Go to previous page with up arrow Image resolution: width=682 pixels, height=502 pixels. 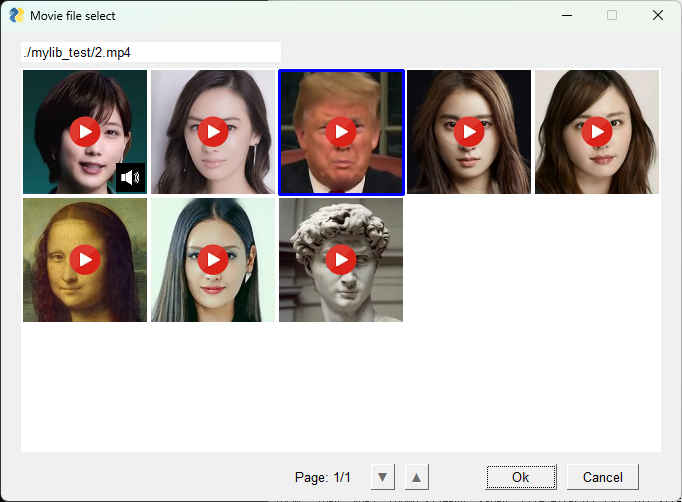417,477
